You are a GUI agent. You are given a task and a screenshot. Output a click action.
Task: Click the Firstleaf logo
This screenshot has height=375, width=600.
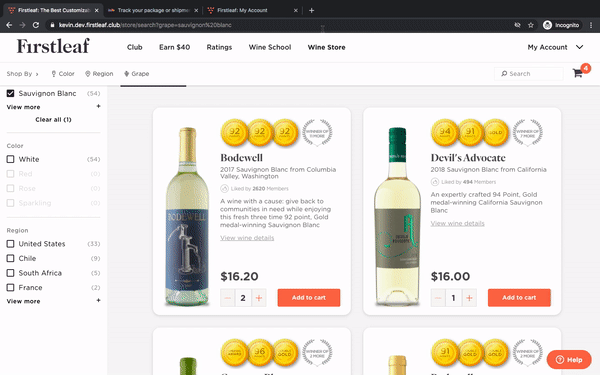(53, 46)
